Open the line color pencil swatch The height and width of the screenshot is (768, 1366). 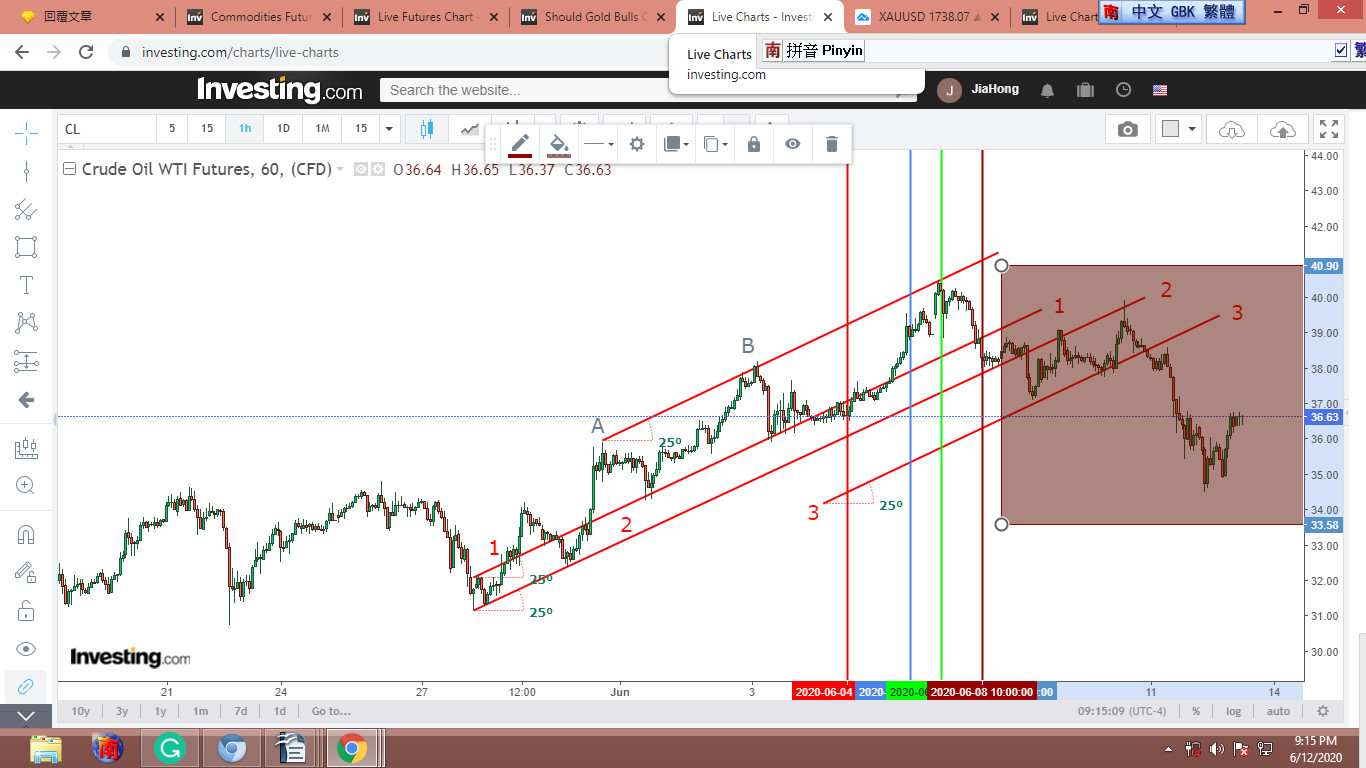tap(520, 144)
